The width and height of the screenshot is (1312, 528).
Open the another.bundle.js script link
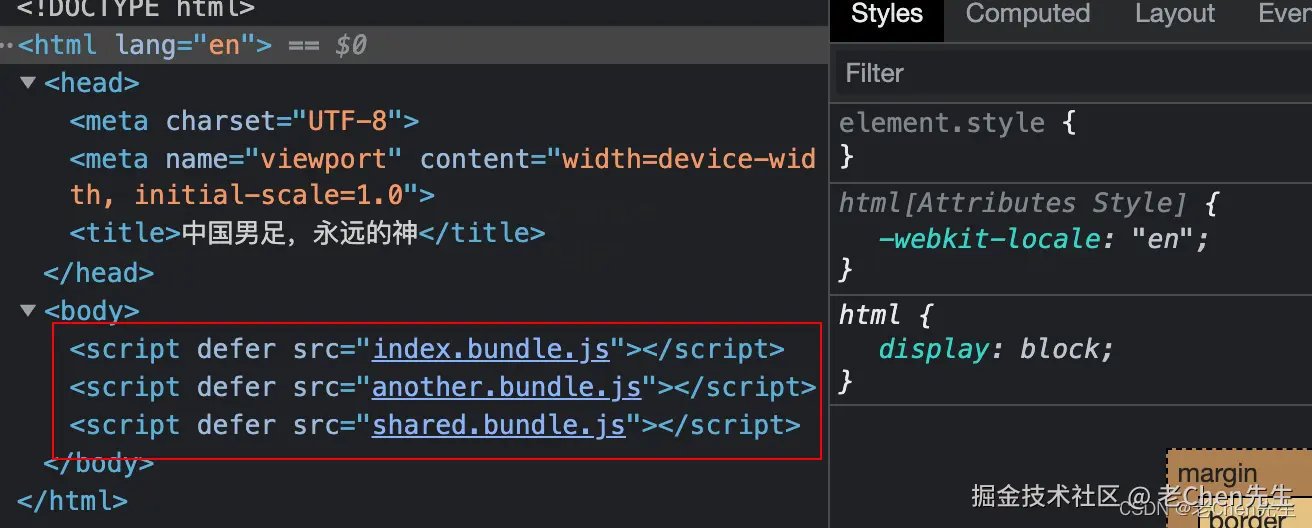click(x=506, y=387)
